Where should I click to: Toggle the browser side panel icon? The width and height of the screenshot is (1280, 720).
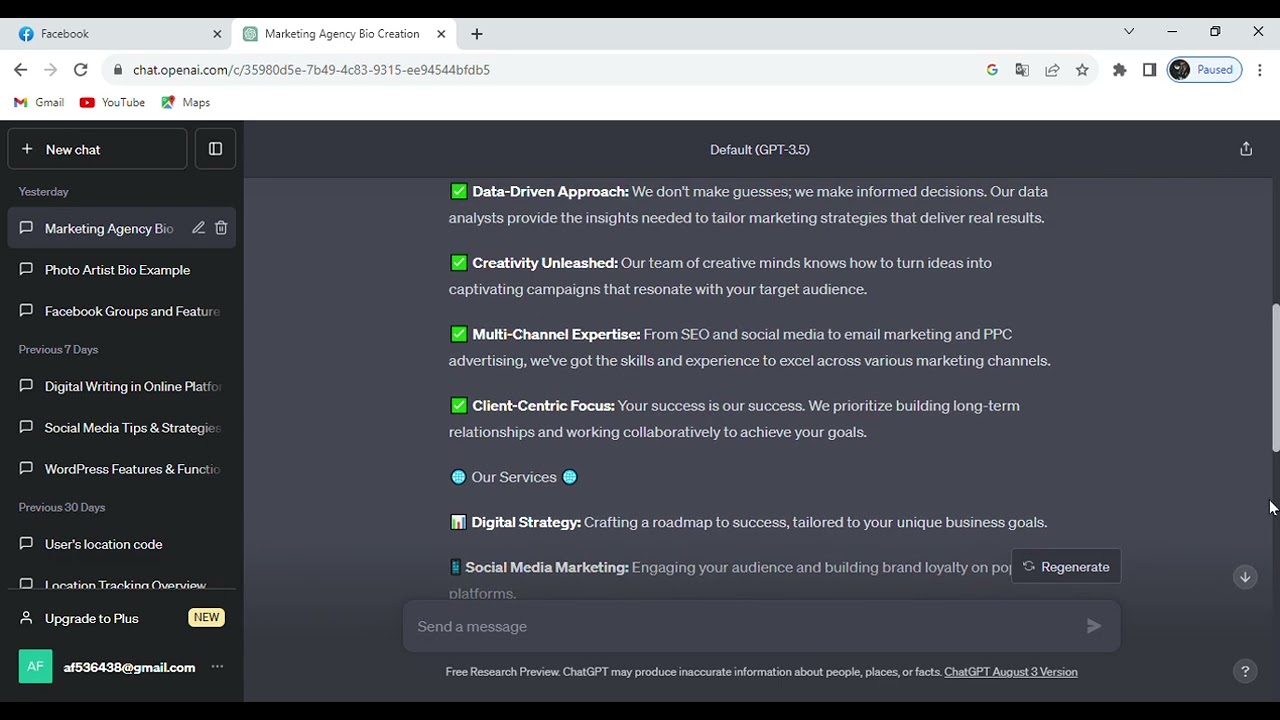pos(1150,70)
